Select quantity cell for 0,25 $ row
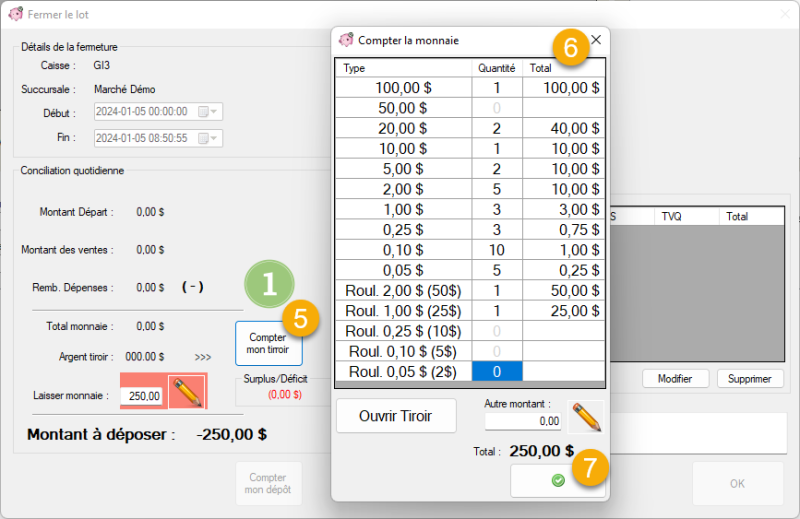This screenshot has width=800, height=519. [497, 230]
